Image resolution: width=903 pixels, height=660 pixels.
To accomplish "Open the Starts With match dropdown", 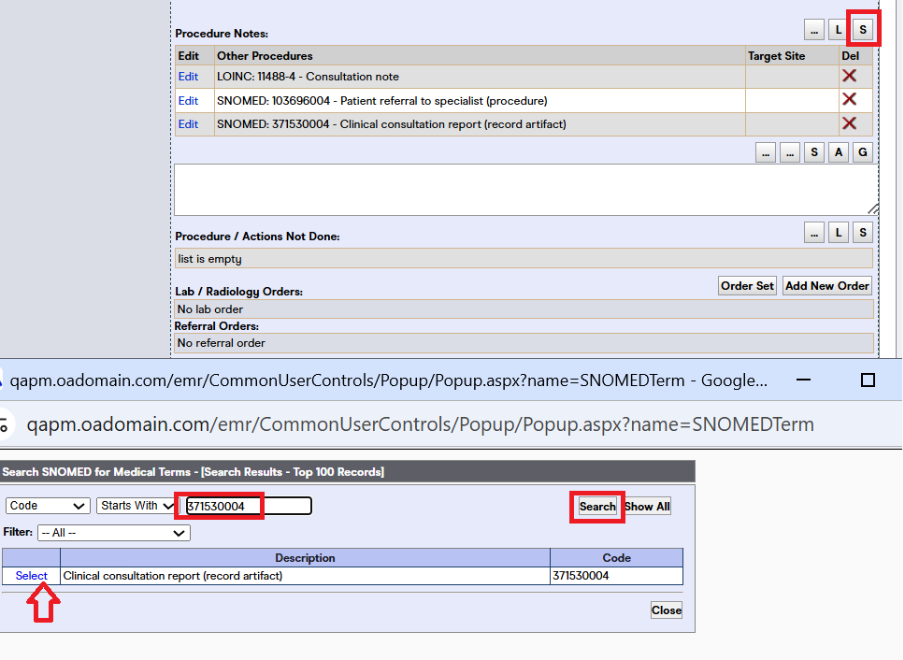I will click(x=135, y=505).
